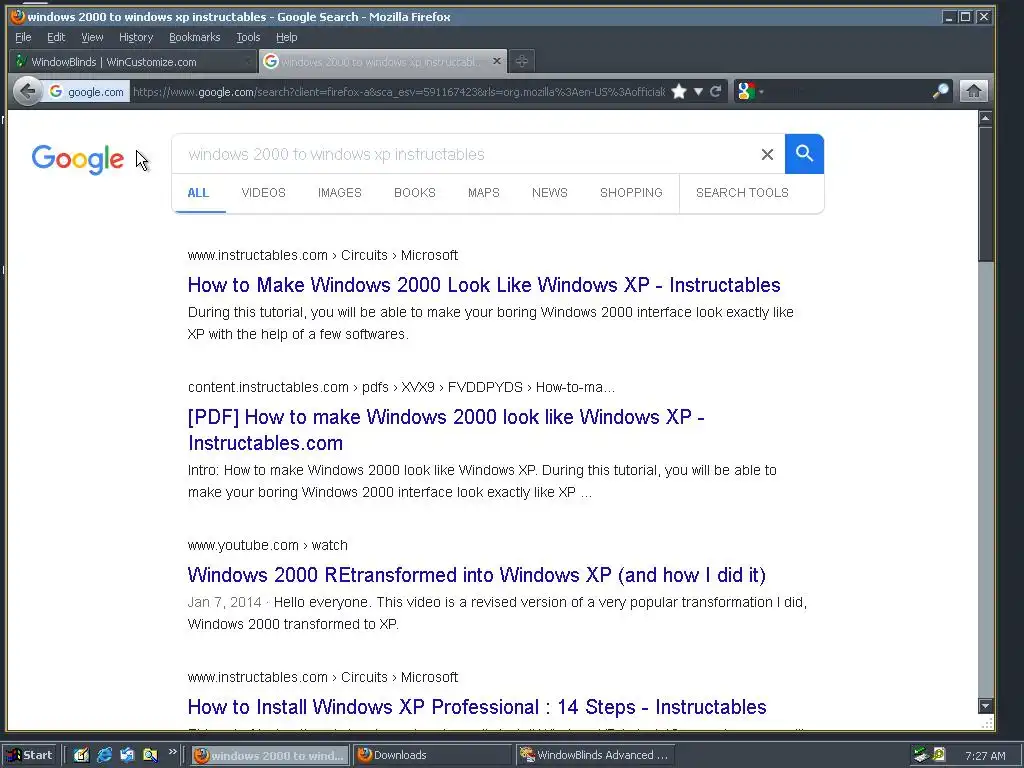Select the Books results tab
The width and height of the screenshot is (1024, 768).
click(x=415, y=193)
